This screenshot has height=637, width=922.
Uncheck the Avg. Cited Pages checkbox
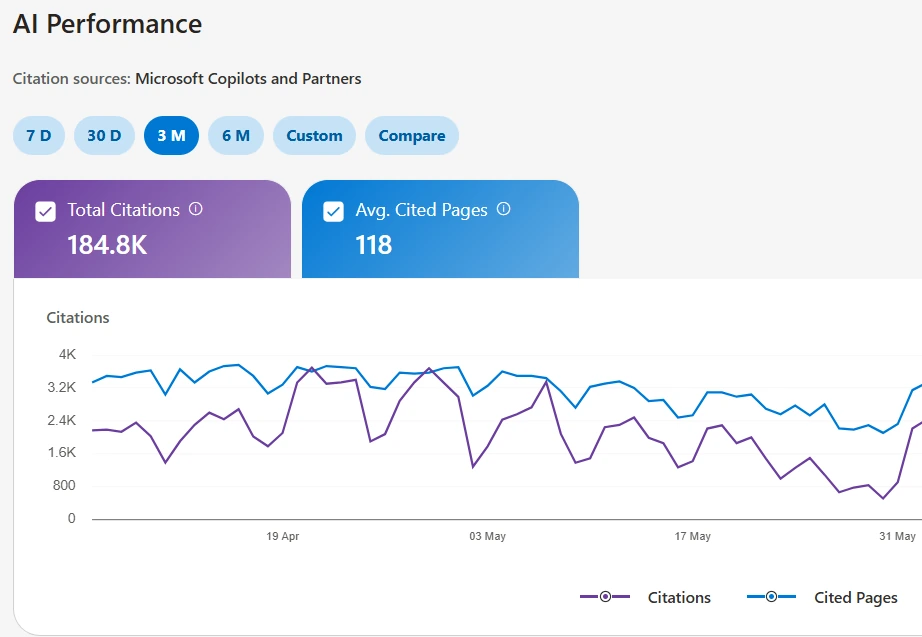(x=333, y=211)
